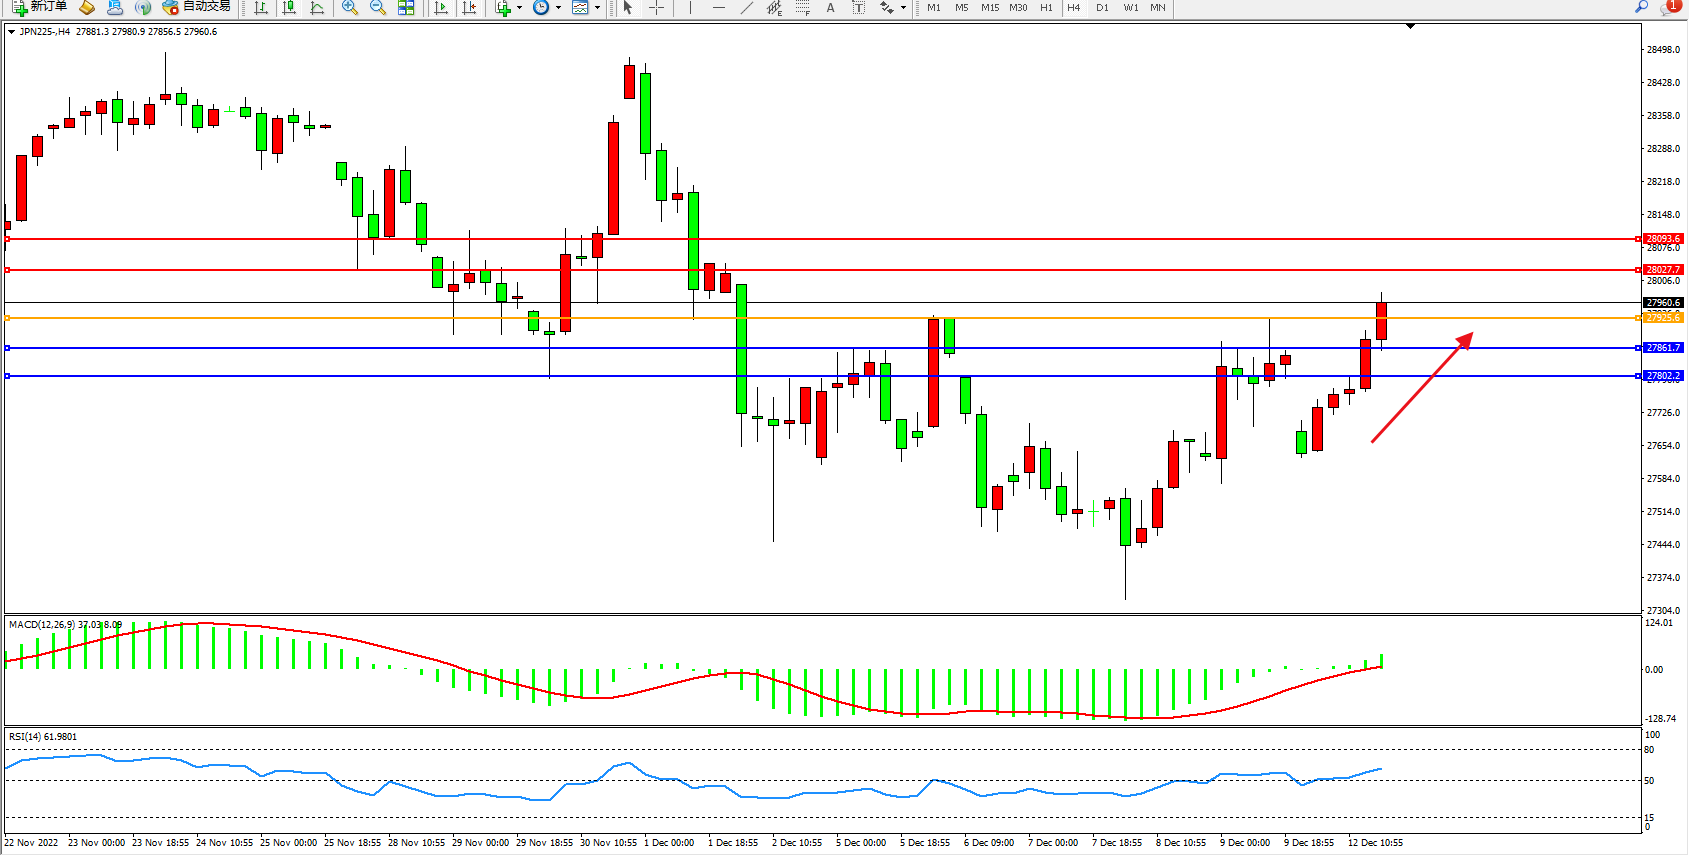This screenshot has height=856, width=1689.
Task: Open search with magnifier icon
Action: click(1641, 8)
